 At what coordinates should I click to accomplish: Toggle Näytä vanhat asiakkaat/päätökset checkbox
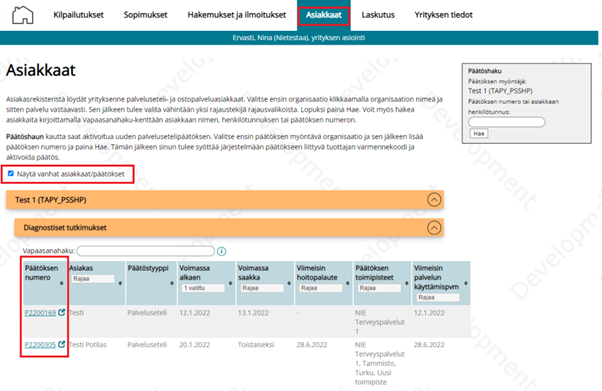pyautogui.click(x=11, y=174)
